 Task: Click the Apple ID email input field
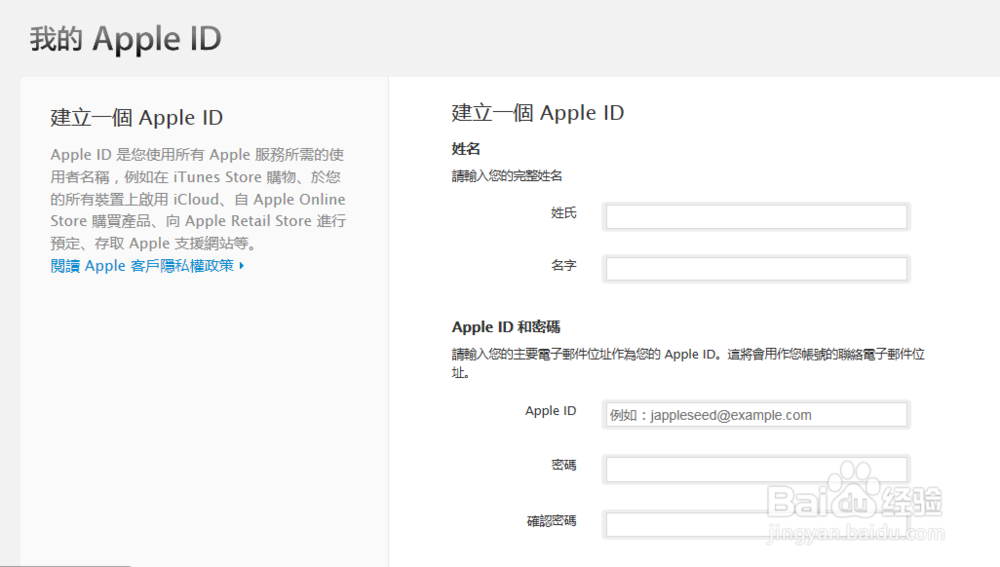[x=756, y=415]
